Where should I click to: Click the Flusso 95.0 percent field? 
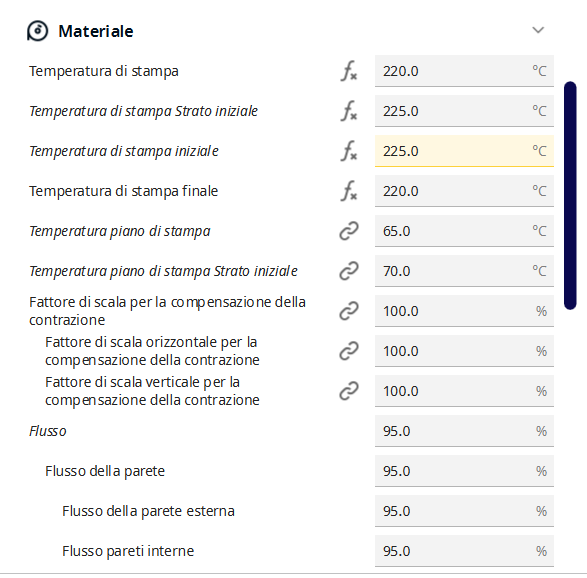464,431
